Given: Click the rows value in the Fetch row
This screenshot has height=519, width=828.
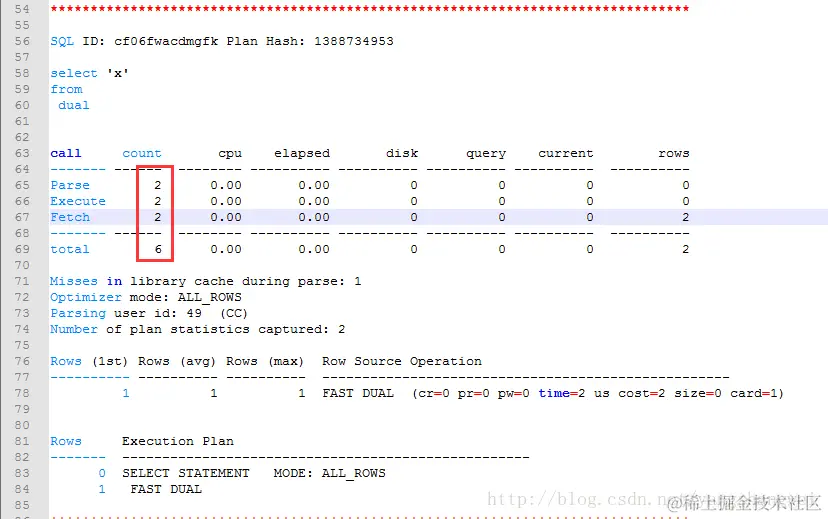Looking at the screenshot, I should [x=685, y=217].
